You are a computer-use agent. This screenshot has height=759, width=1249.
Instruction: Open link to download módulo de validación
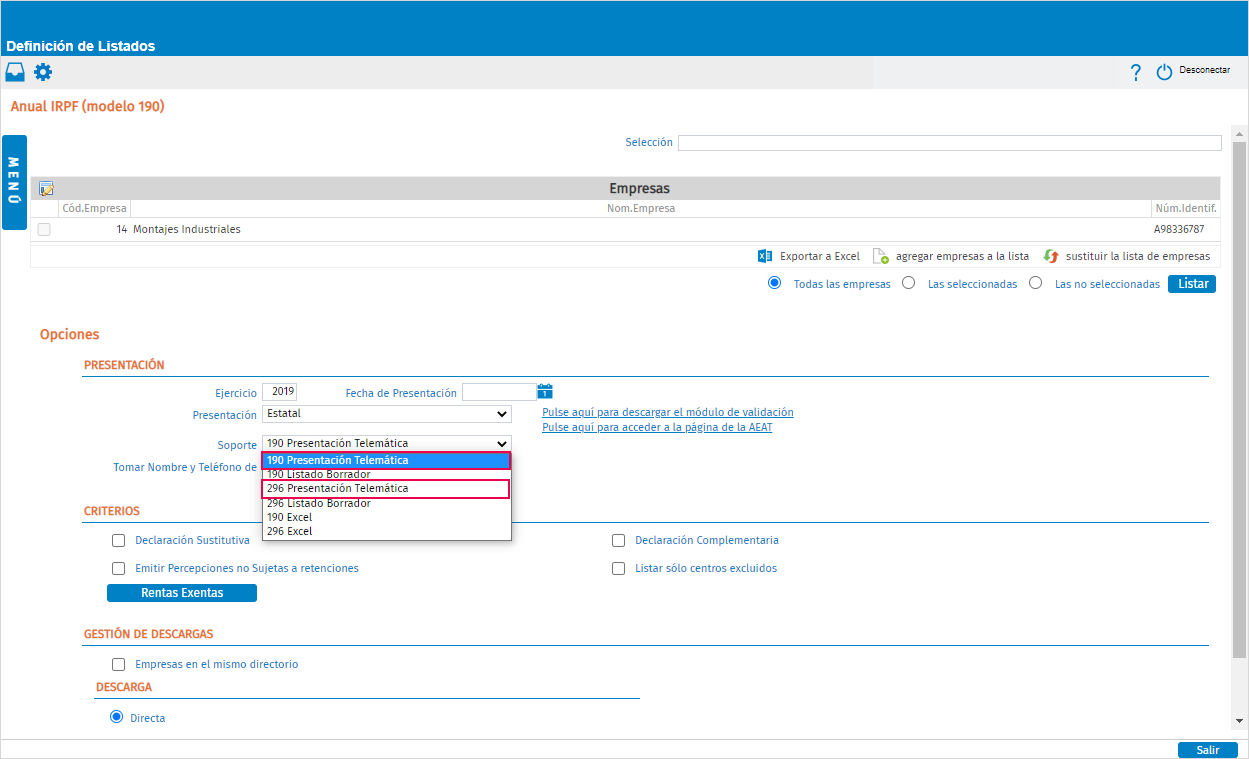pyautogui.click(x=668, y=412)
